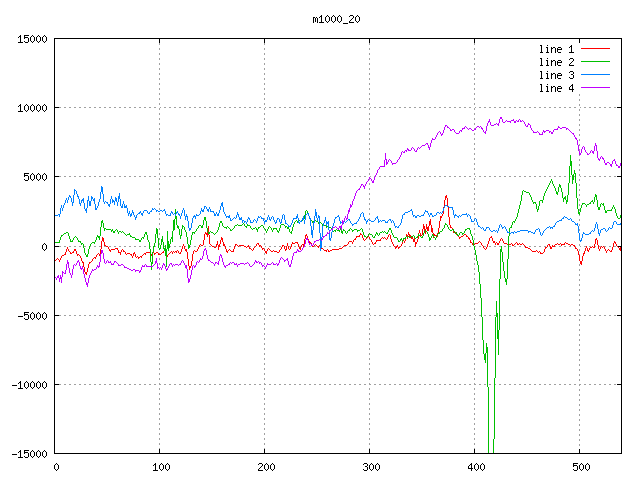Click the -5000 y-axis tick label
The width and height of the screenshot is (640, 480).
pyautogui.click(x=33, y=315)
